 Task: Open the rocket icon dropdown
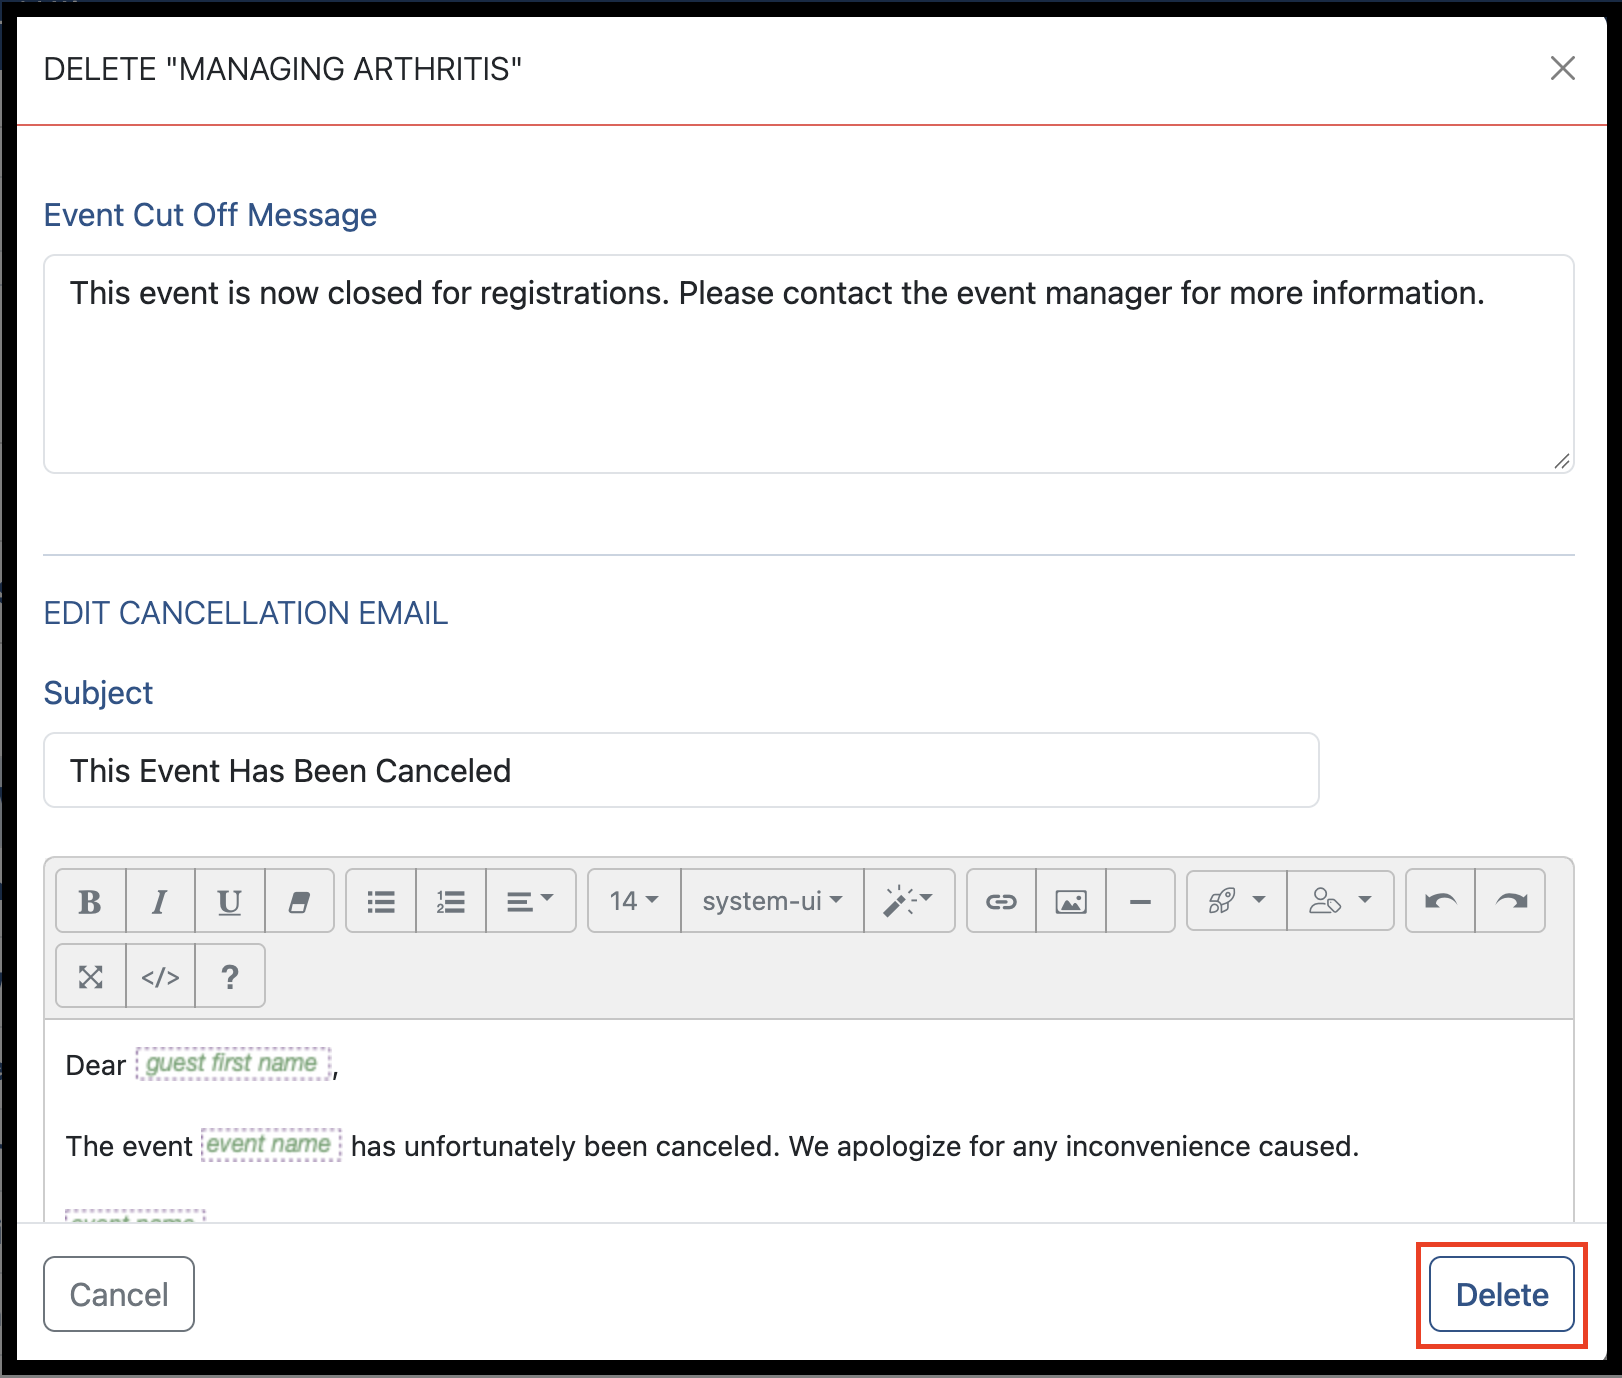(1237, 901)
